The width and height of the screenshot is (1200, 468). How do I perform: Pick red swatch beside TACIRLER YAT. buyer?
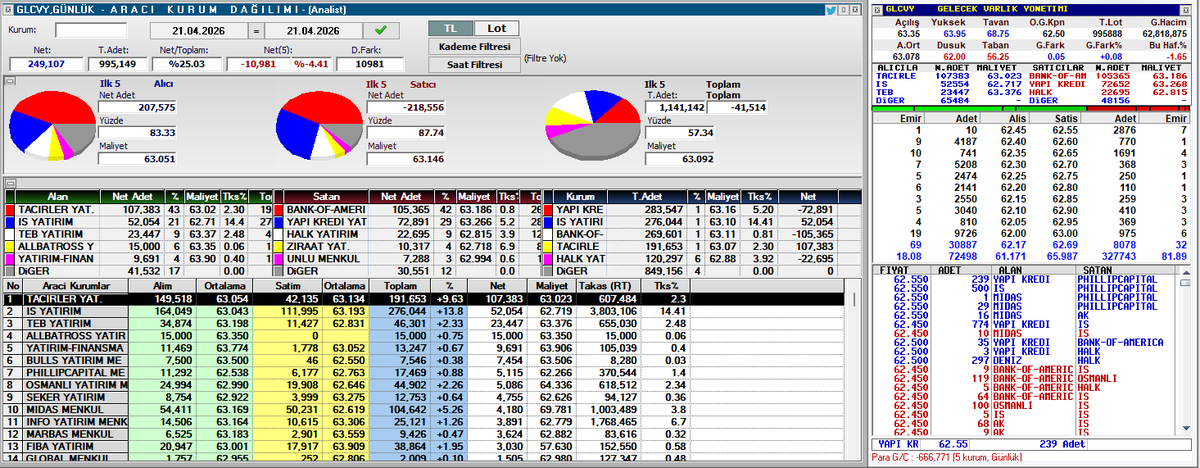8,211
